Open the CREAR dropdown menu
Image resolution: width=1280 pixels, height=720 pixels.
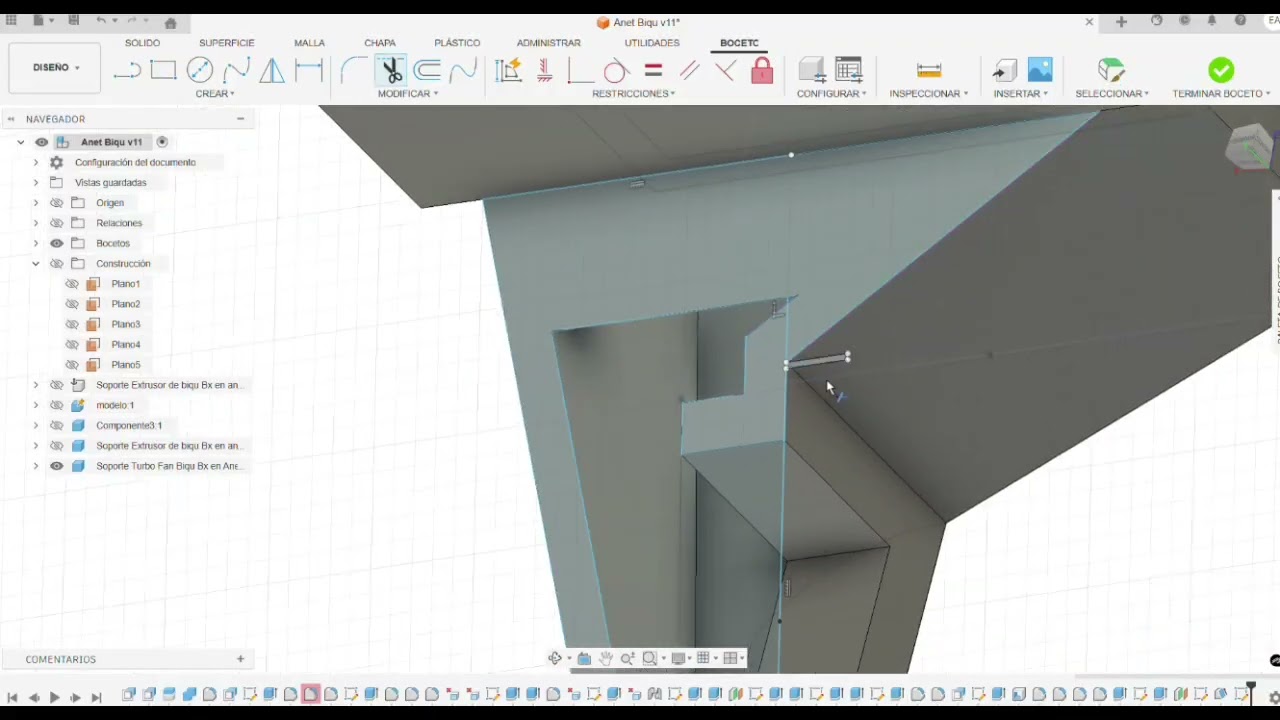pos(215,94)
